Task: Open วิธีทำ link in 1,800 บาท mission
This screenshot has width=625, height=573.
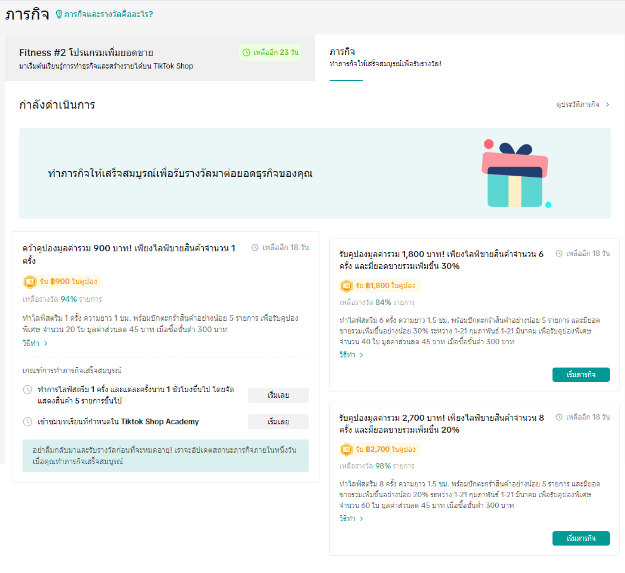Action: point(347,355)
